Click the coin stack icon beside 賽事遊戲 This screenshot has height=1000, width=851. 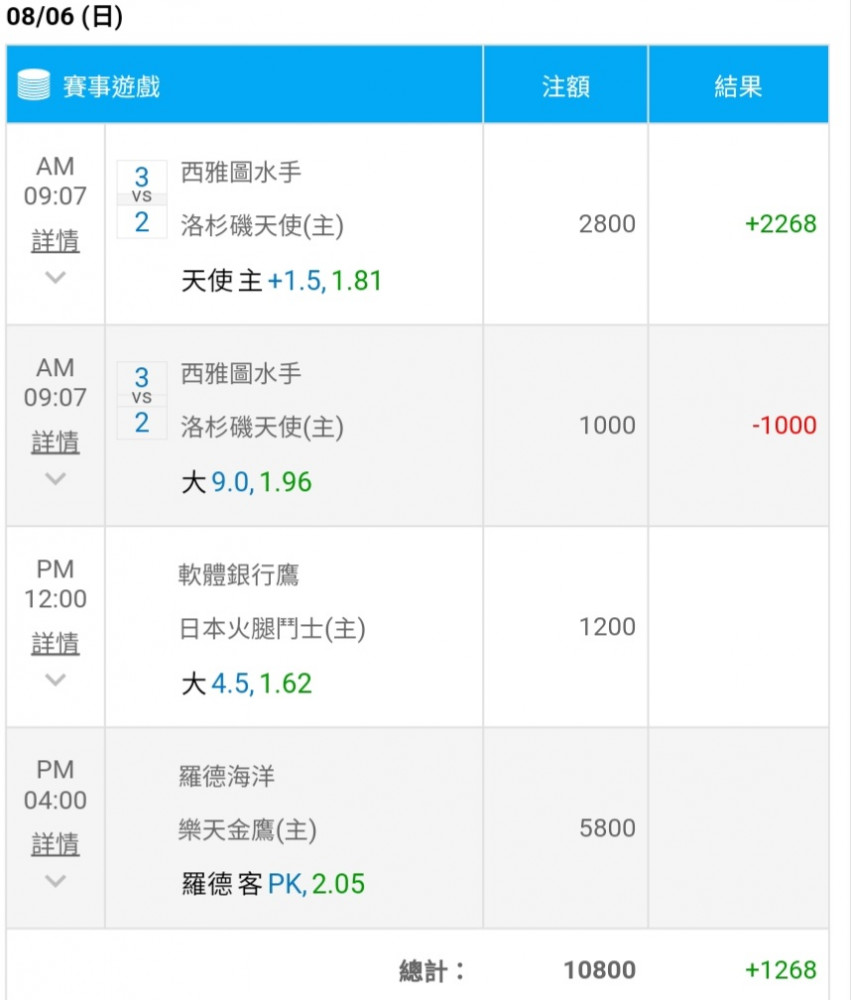coord(33,85)
